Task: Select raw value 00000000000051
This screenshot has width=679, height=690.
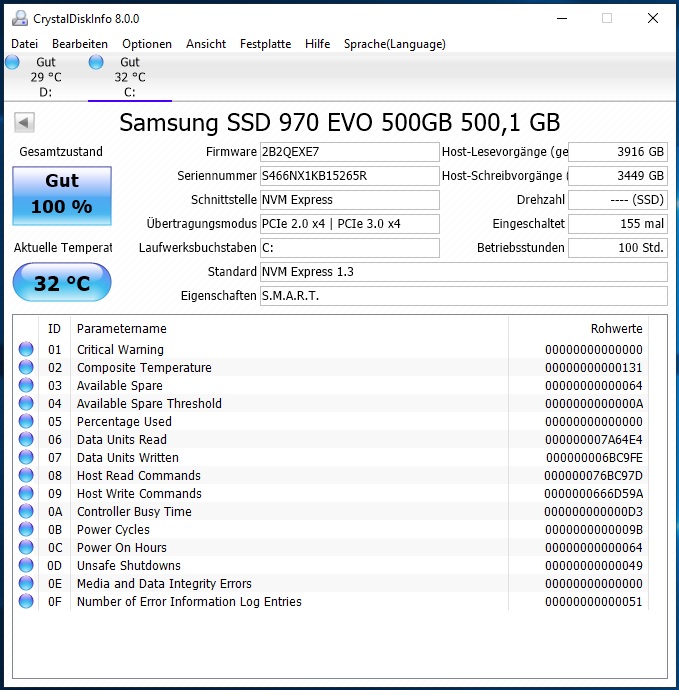Action: click(x=594, y=602)
